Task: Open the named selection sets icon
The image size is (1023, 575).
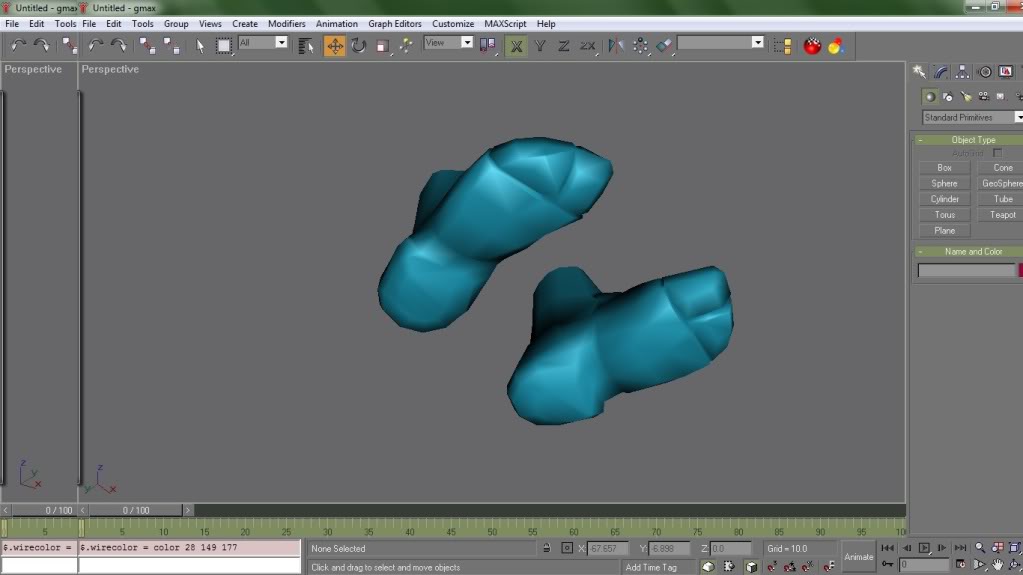Action: pos(782,46)
